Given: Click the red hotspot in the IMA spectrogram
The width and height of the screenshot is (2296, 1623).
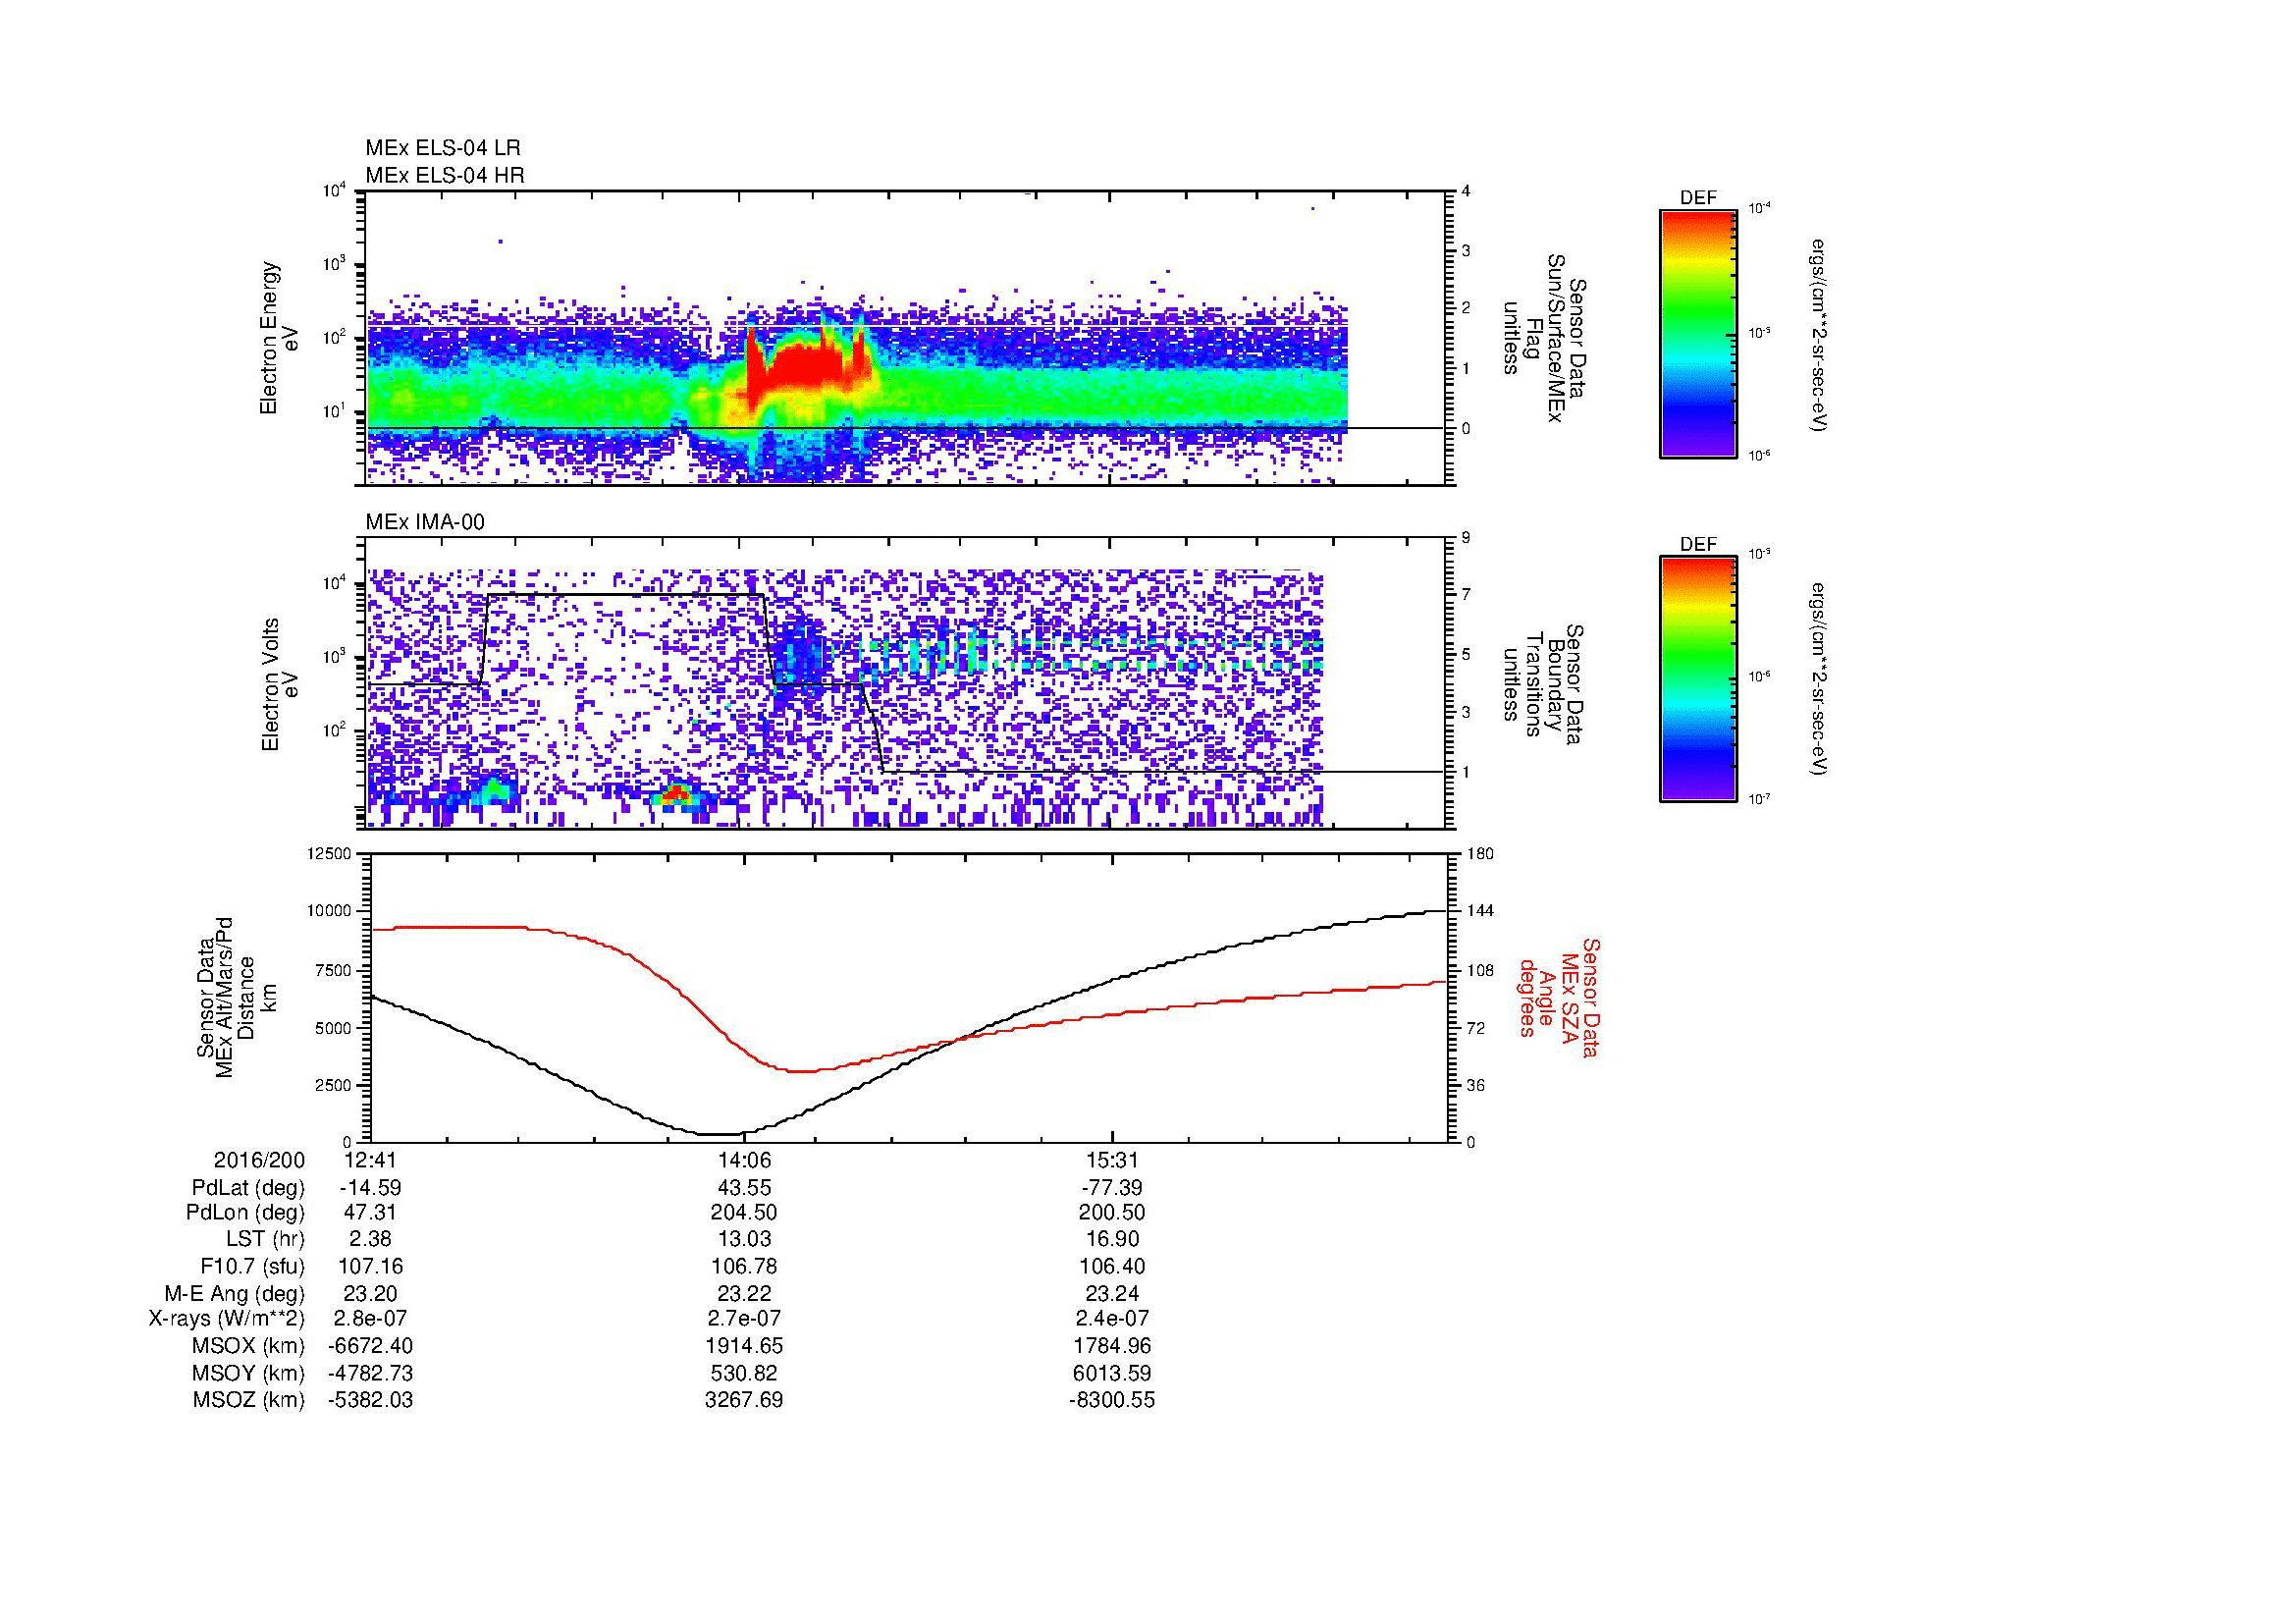Looking at the screenshot, I should tap(677, 795).
